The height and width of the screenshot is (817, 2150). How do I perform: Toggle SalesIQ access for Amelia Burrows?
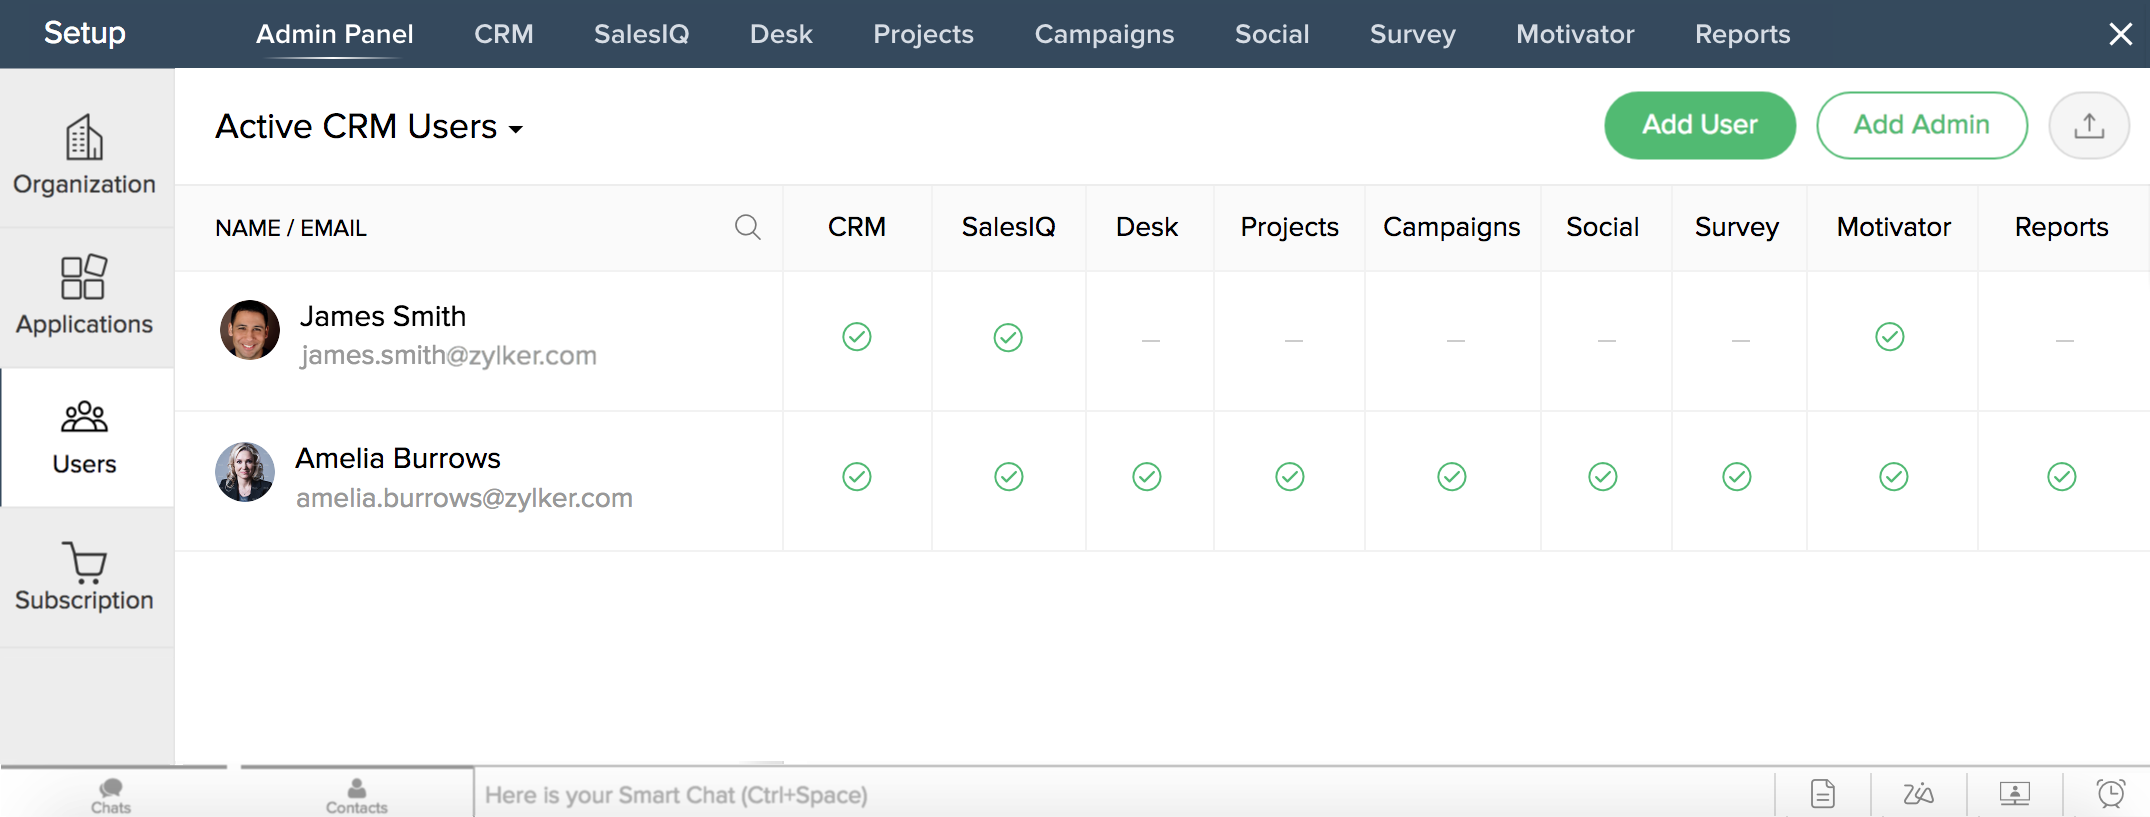1009,477
